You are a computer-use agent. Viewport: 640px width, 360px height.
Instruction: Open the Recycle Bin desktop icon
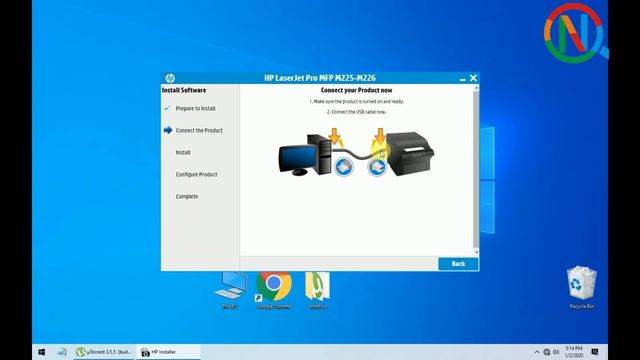582,287
